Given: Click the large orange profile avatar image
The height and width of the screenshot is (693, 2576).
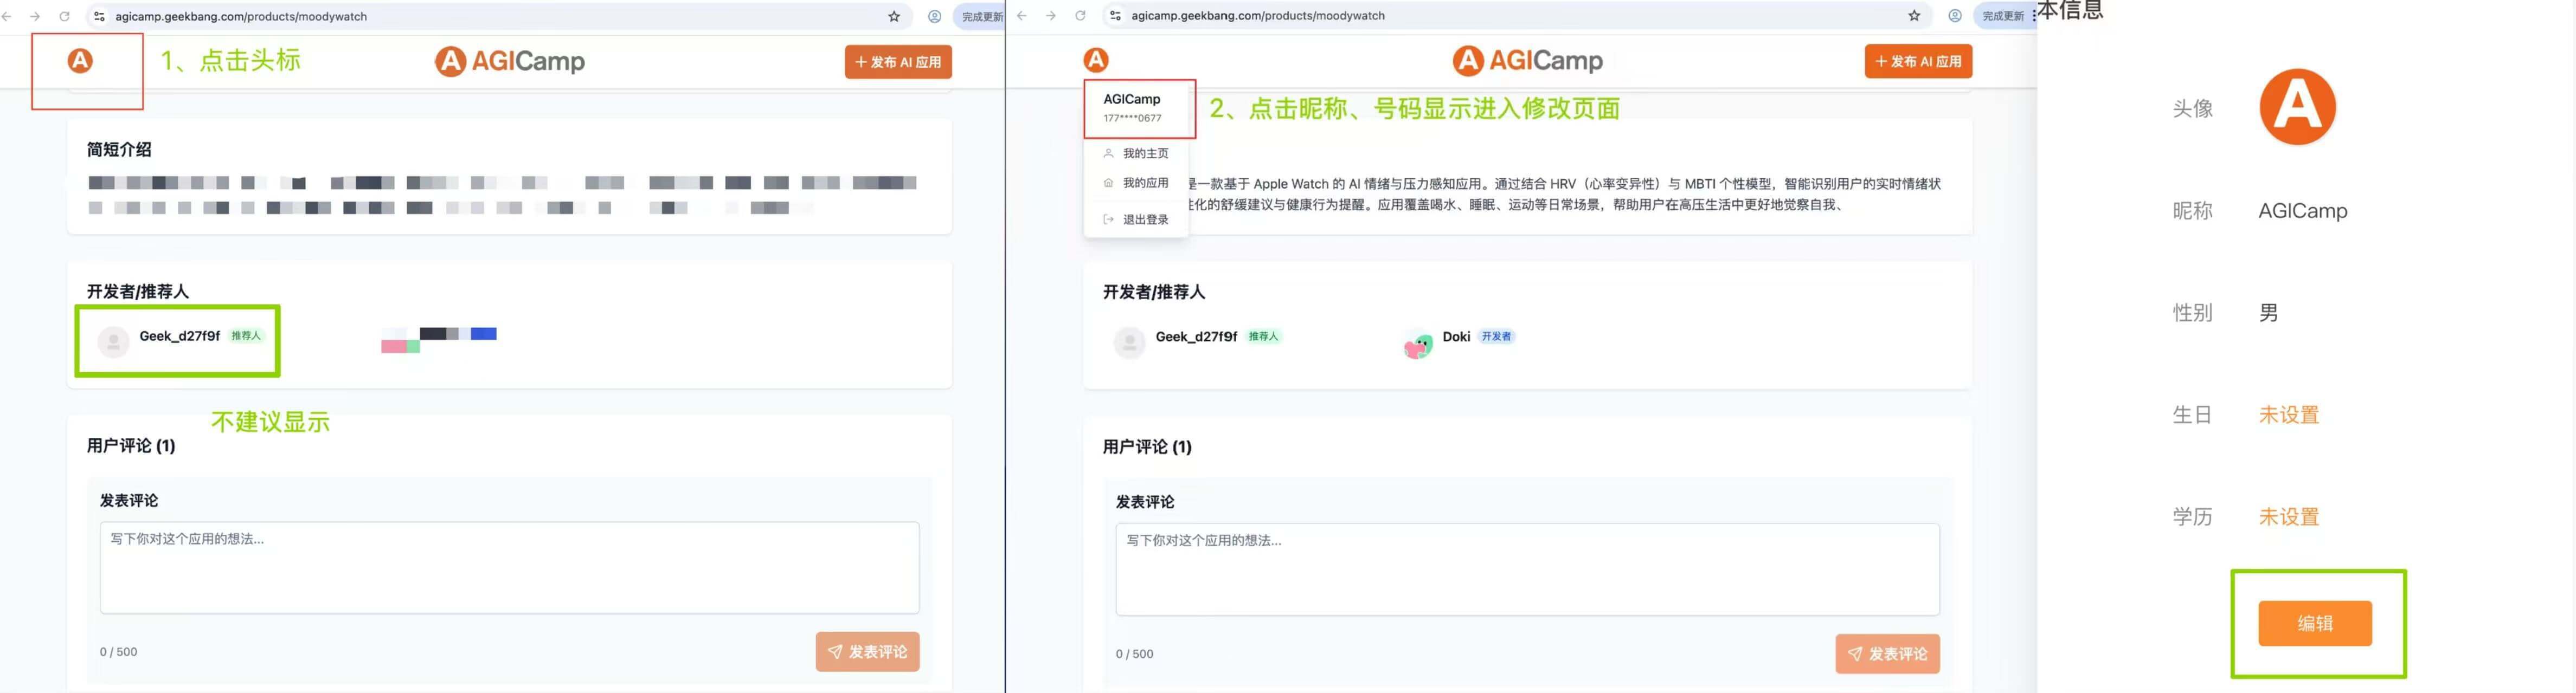Looking at the screenshot, I should pos(2297,107).
